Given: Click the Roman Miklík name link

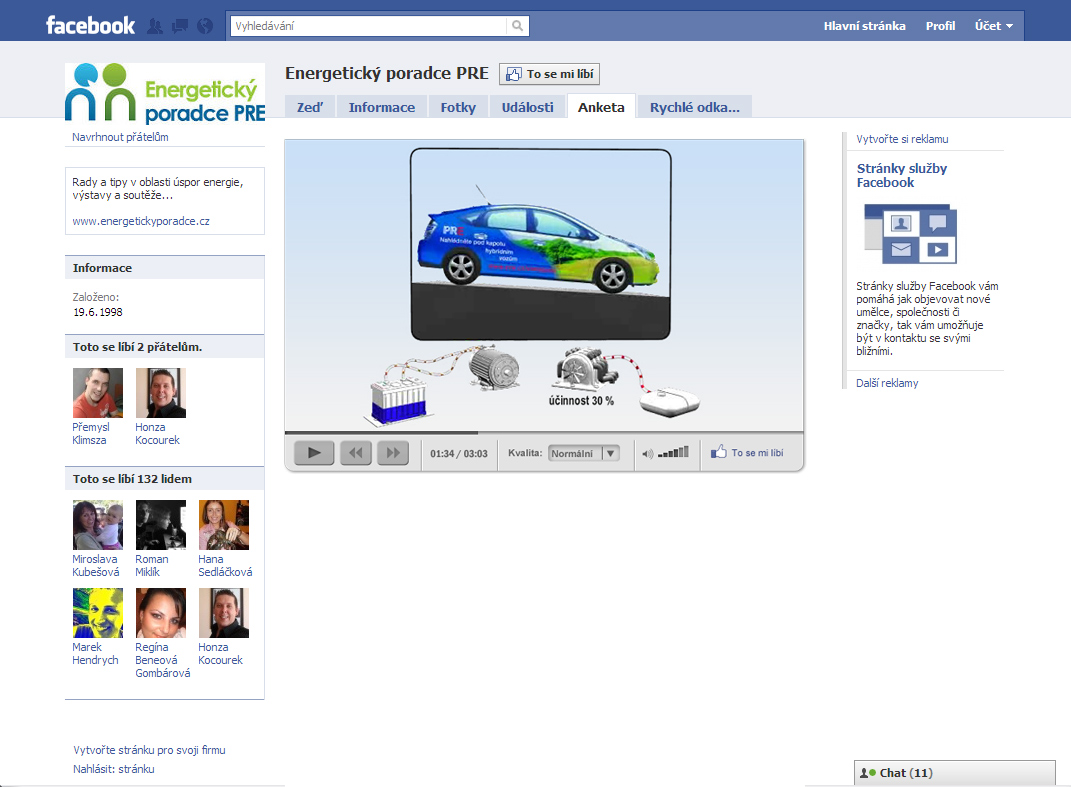Looking at the screenshot, I should point(152,566).
